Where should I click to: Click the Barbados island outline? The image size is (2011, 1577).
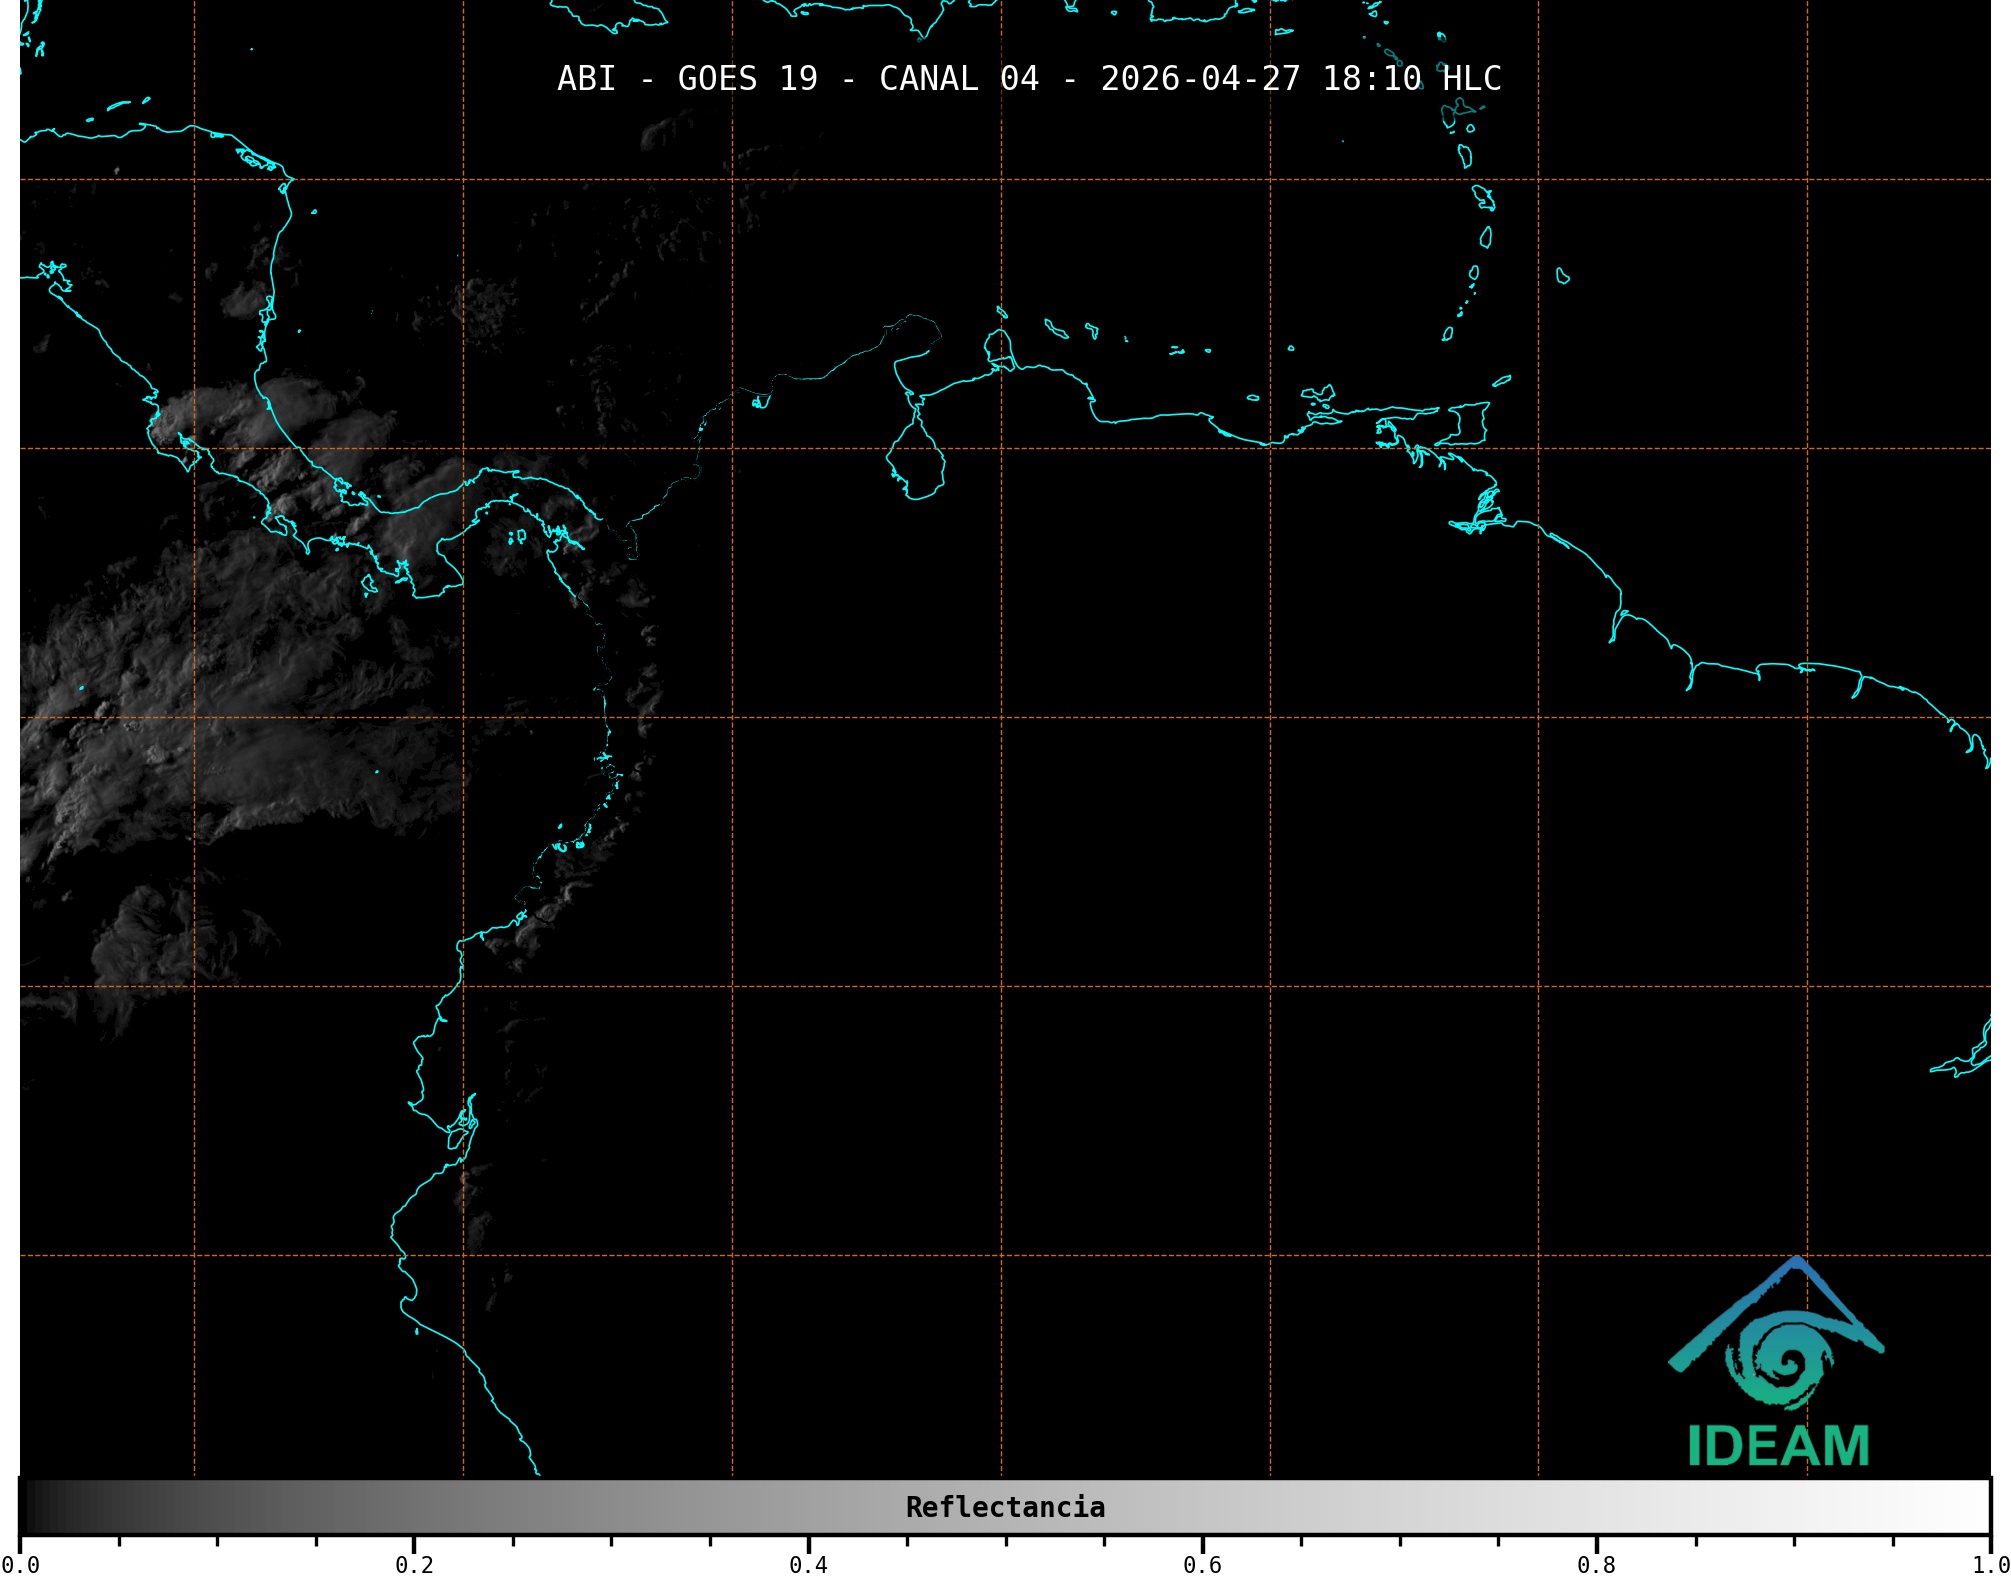pos(1562,277)
